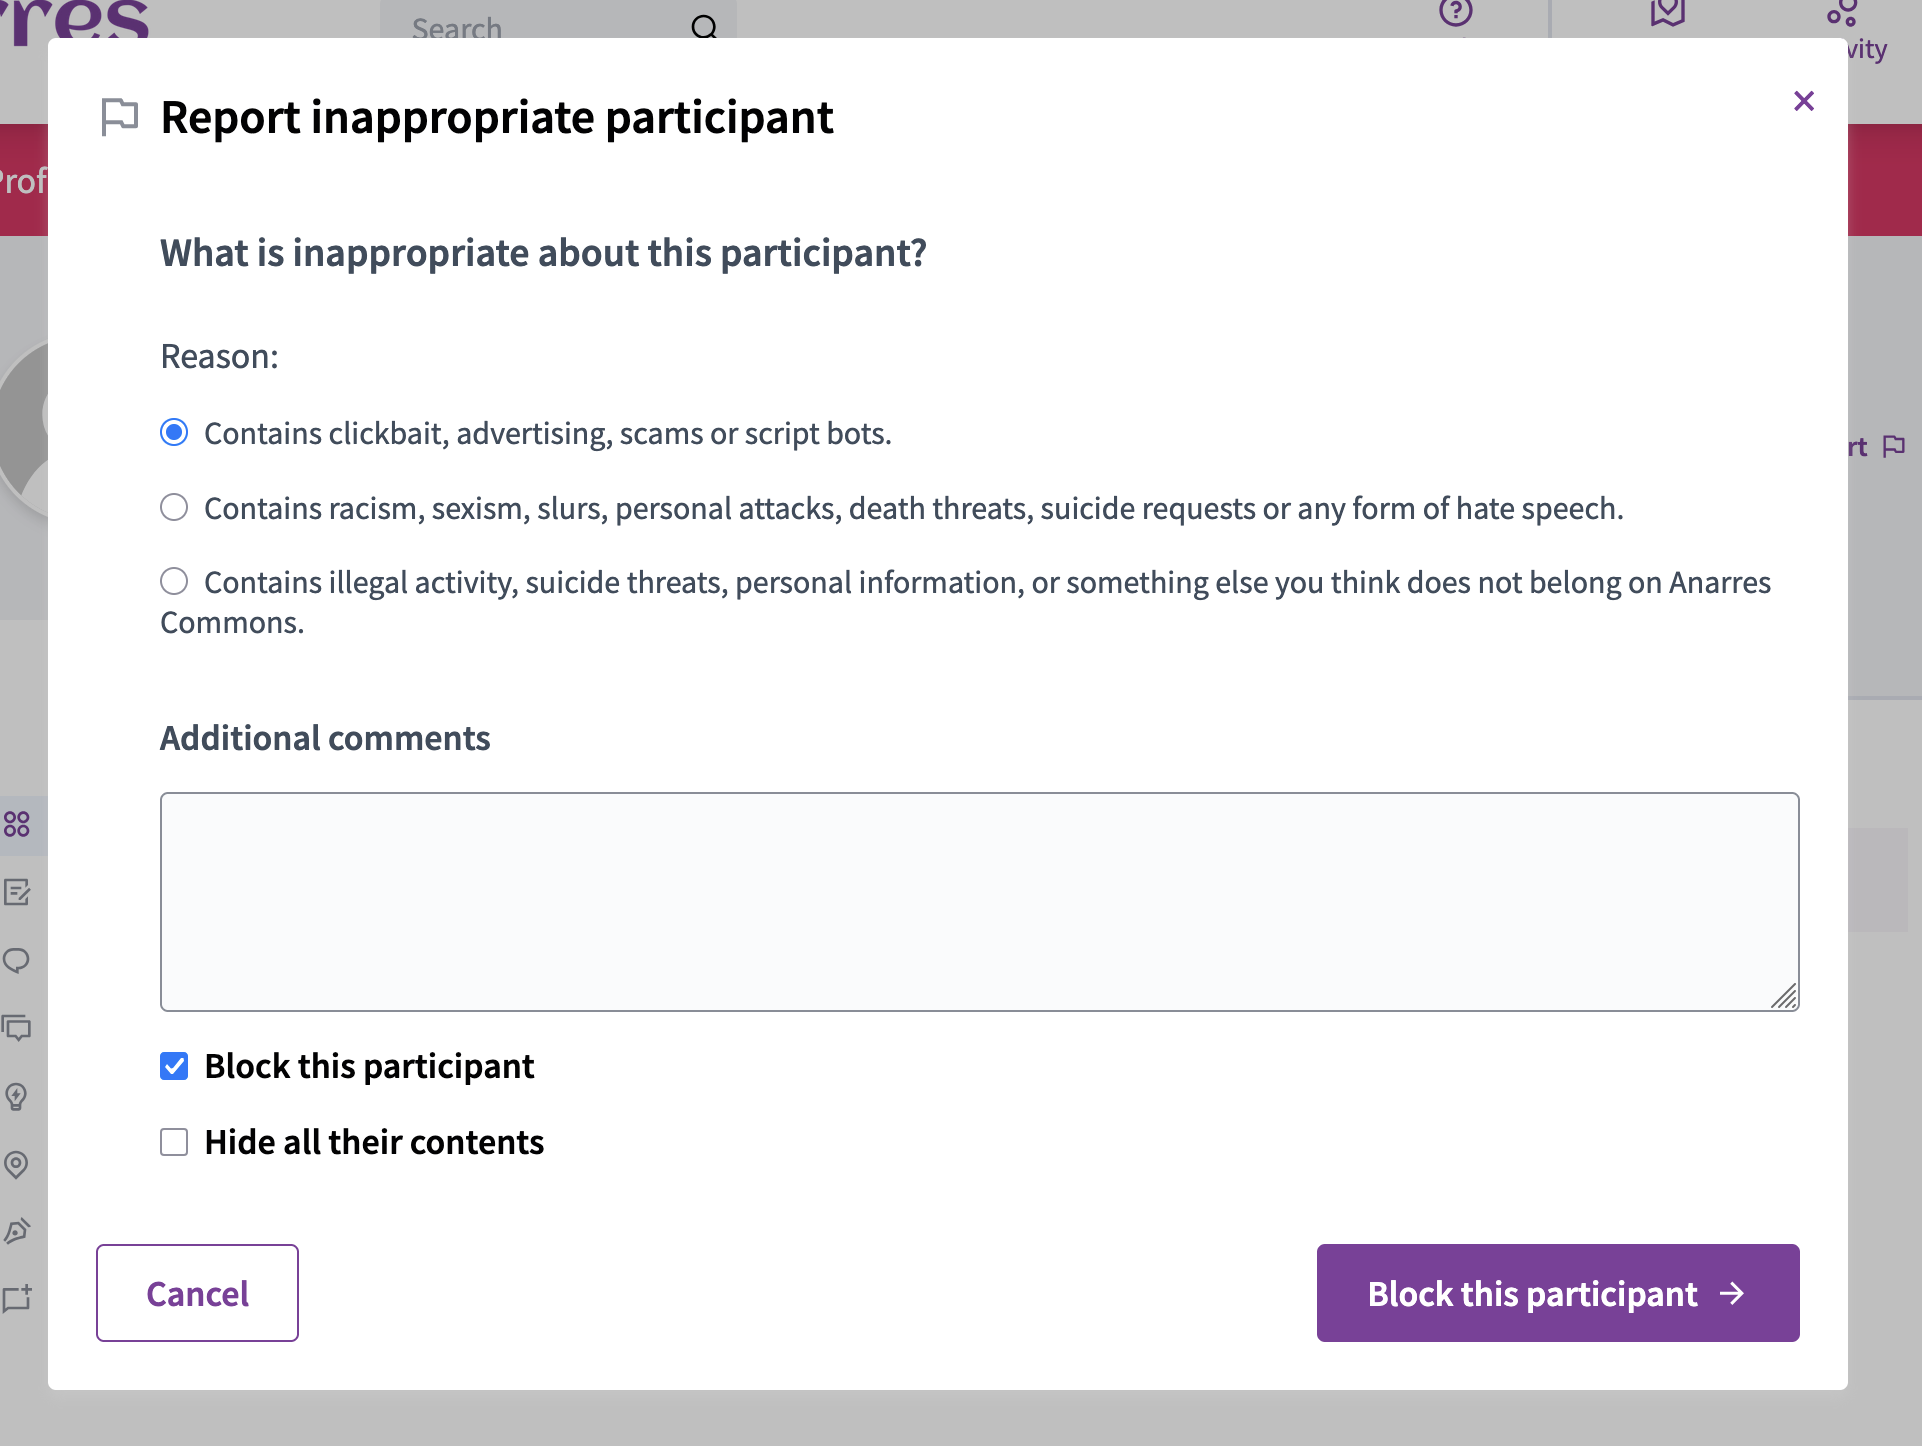Select the pen nib writing icon in sidebar
The image size is (1922, 1446).
tap(17, 1231)
